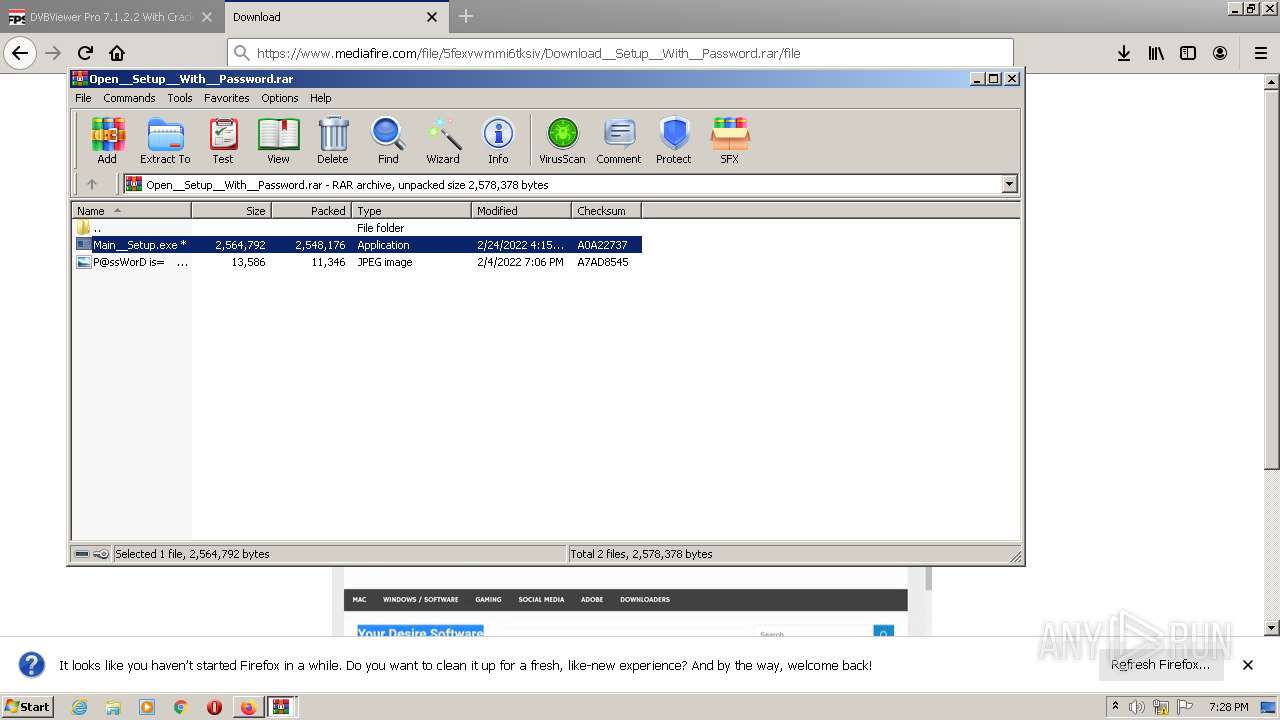Launch the Wizard tool
Image resolution: width=1280 pixels, height=720 pixels.
click(x=443, y=140)
